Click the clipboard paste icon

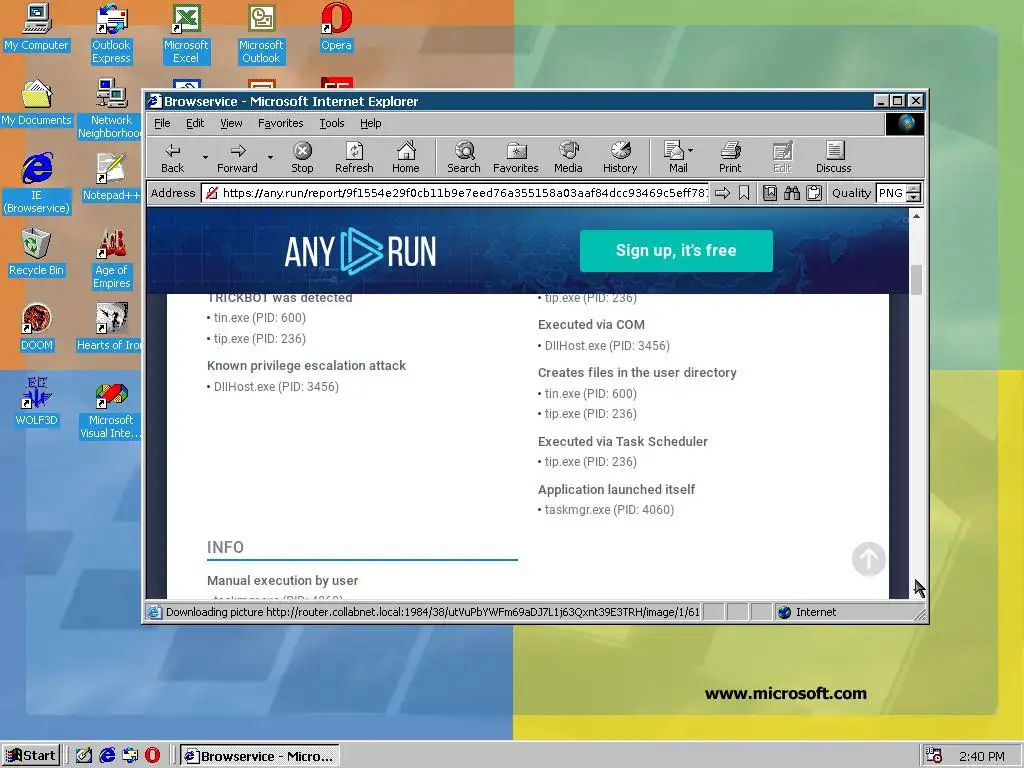coord(814,193)
